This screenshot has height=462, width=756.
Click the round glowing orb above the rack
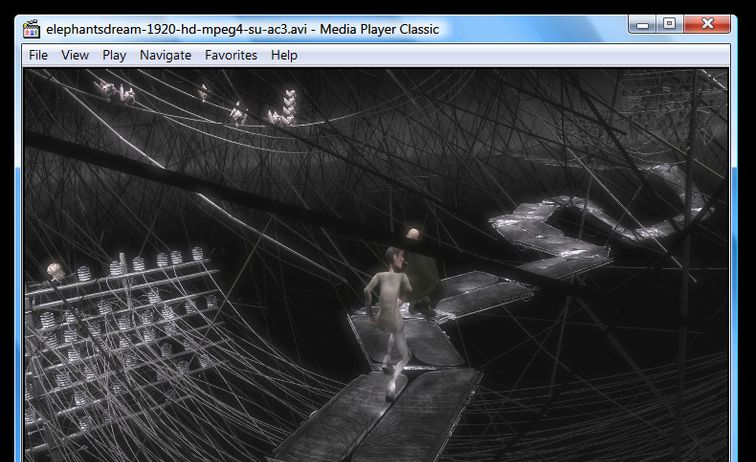click(x=55, y=271)
